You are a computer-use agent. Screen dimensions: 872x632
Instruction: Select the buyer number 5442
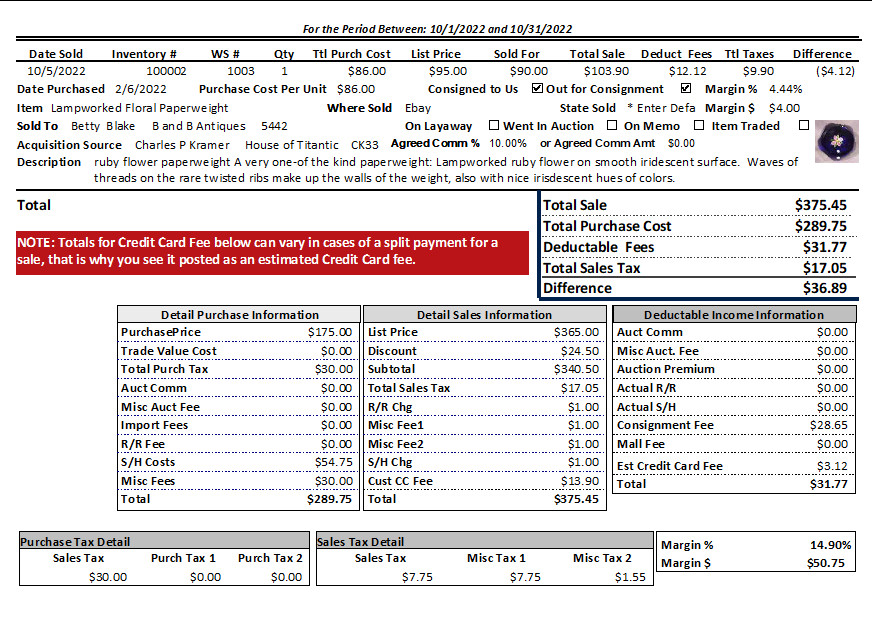274,126
